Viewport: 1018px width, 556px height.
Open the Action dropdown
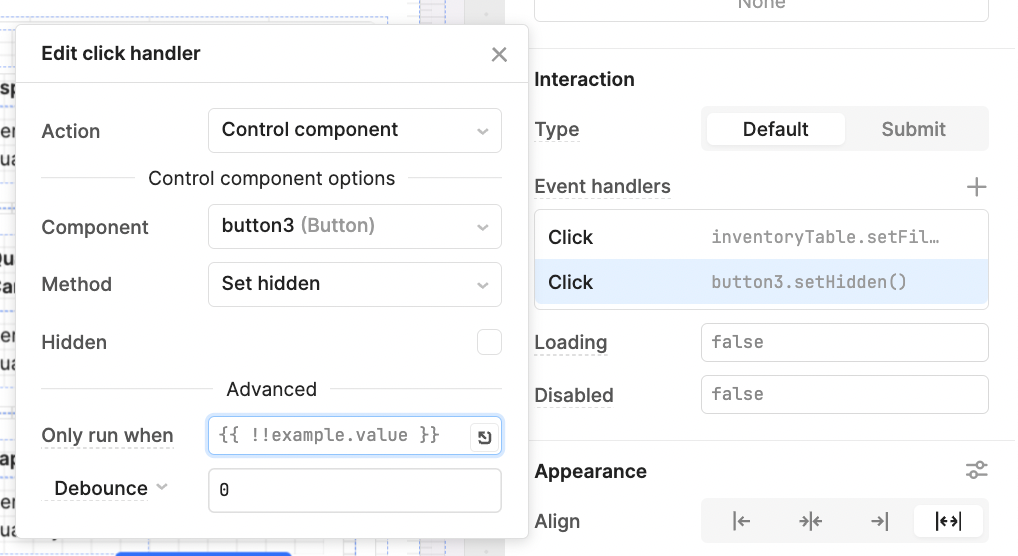(x=354, y=131)
